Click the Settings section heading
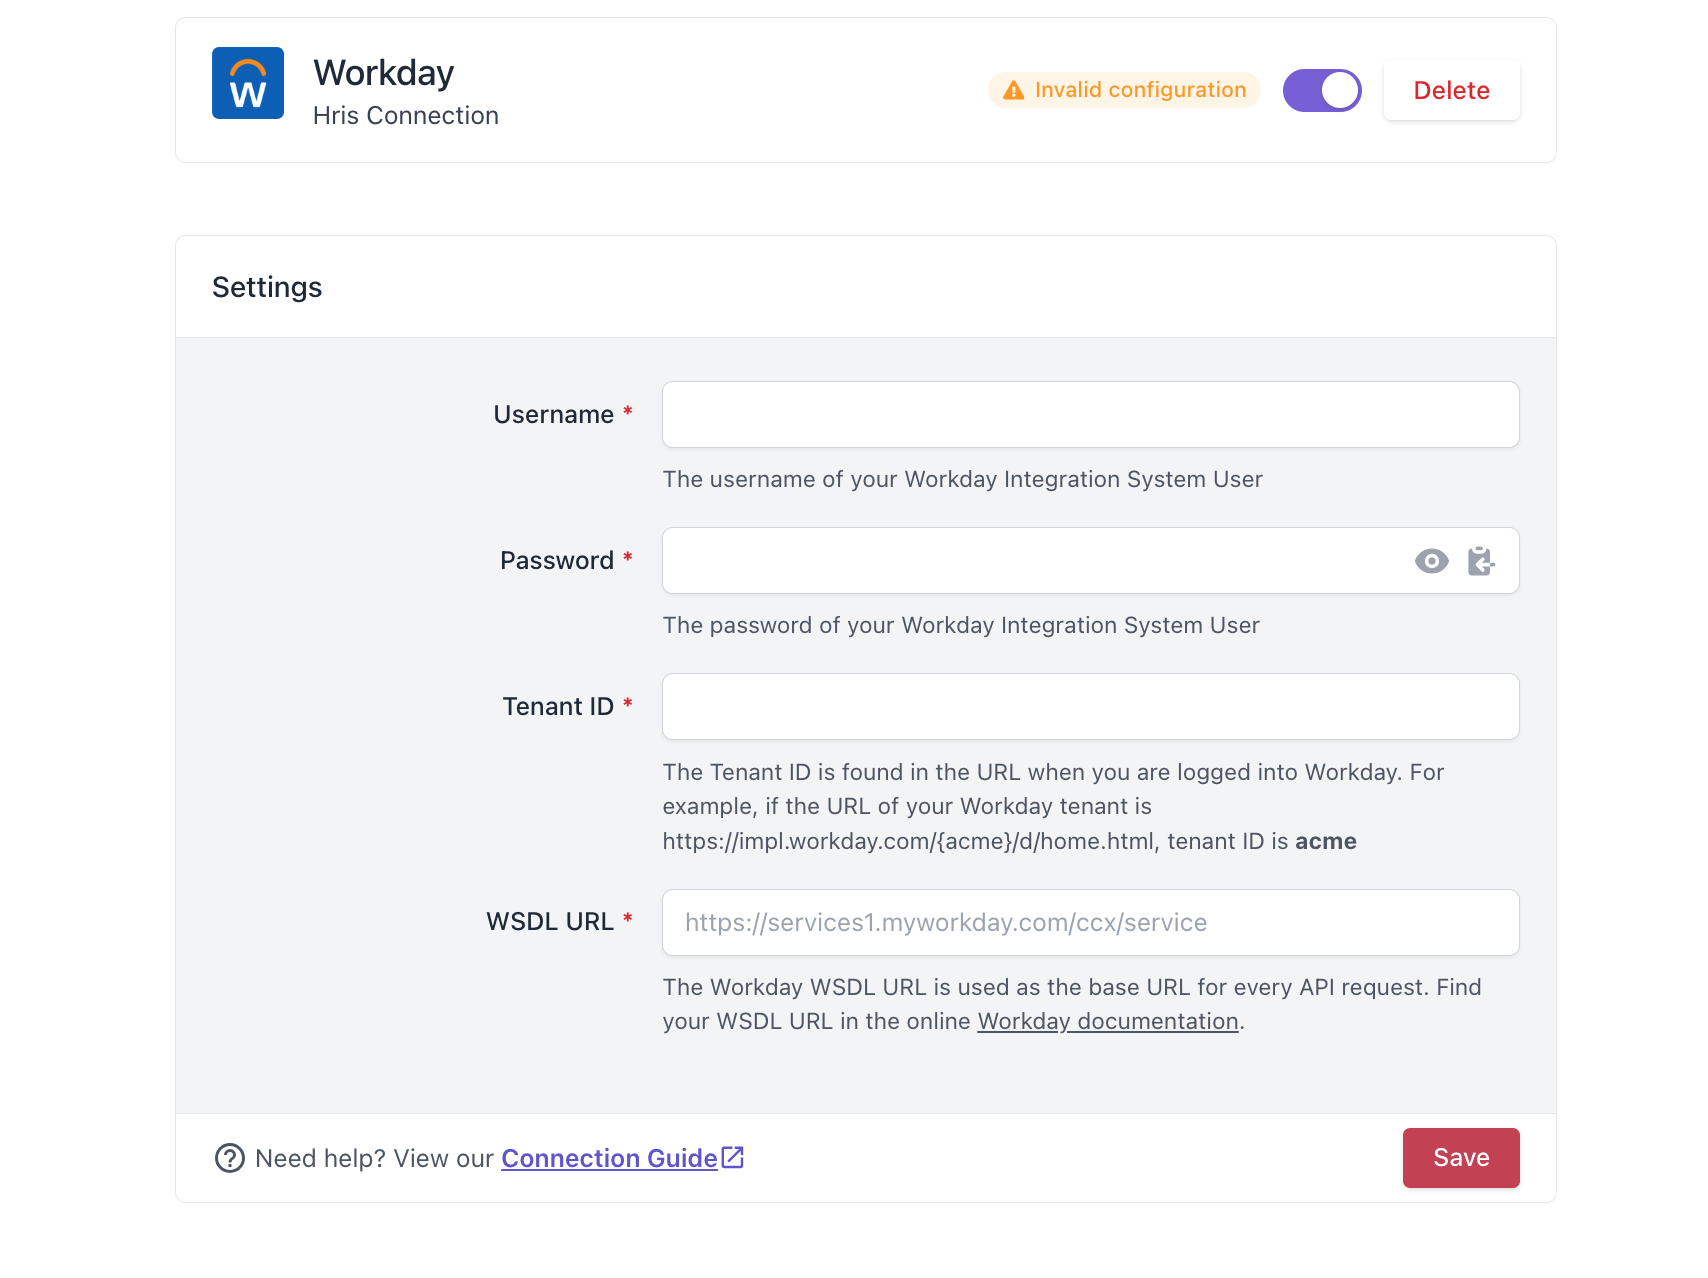The height and width of the screenshot is (1278, 1708). coord(267,287)
